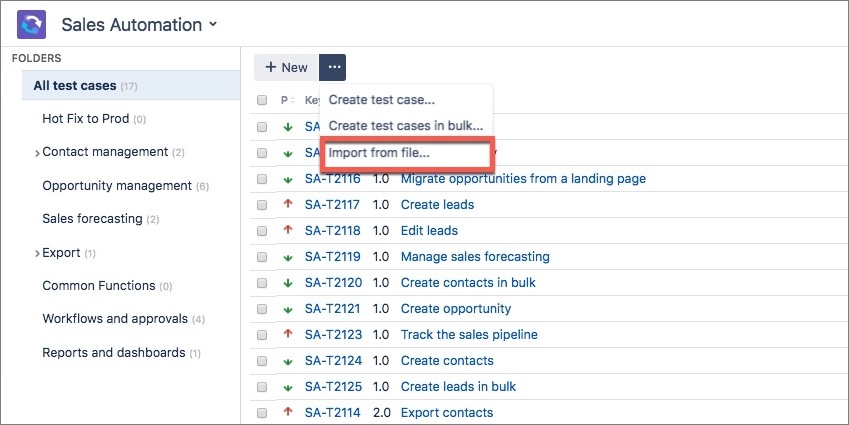Click the green down priority arrow for SA-T2116
This screenshot has width=849, height=425.
(288, 179)
